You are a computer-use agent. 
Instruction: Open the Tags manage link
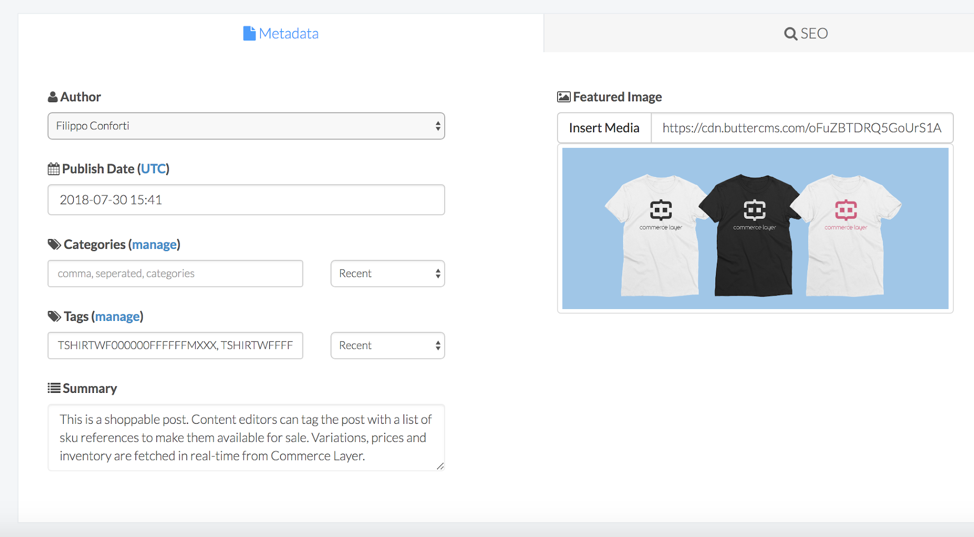[x=117, y=317]
